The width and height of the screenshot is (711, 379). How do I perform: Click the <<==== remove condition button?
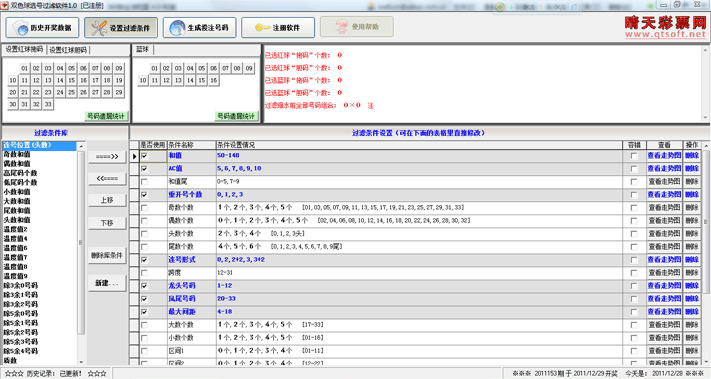coord(107,179)
